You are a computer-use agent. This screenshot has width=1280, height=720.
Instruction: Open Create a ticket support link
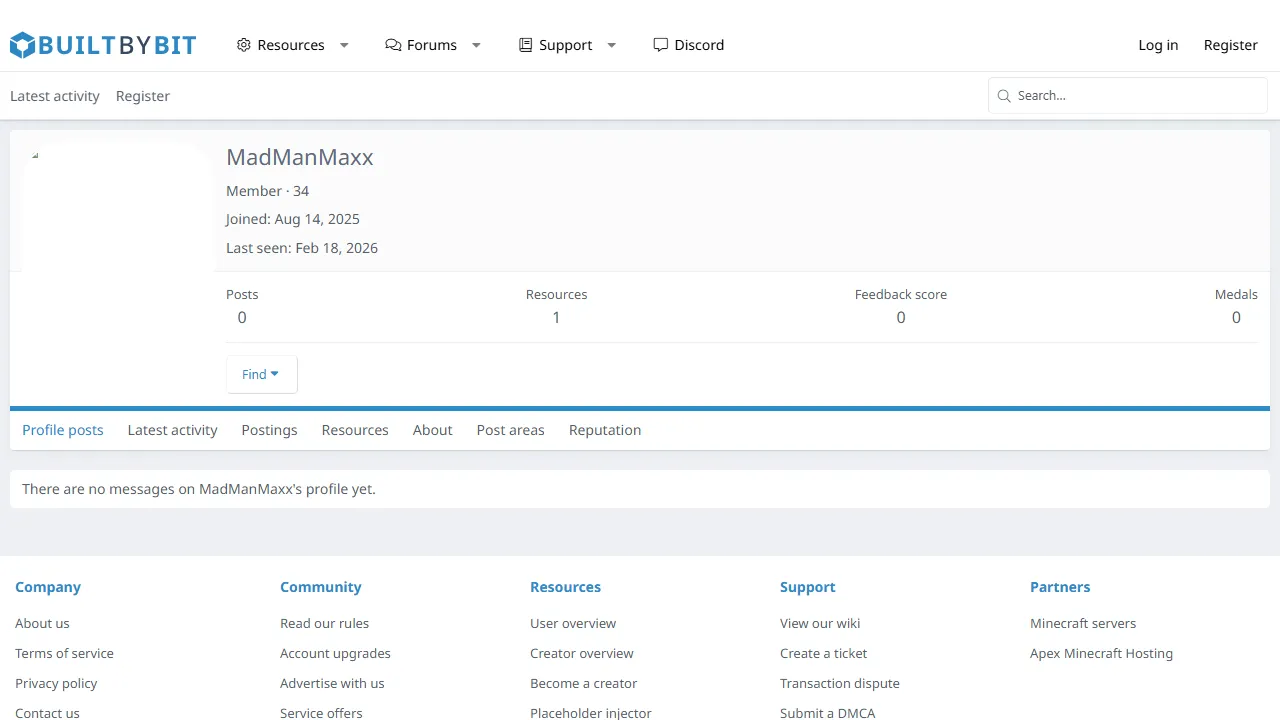click(823, 653)
